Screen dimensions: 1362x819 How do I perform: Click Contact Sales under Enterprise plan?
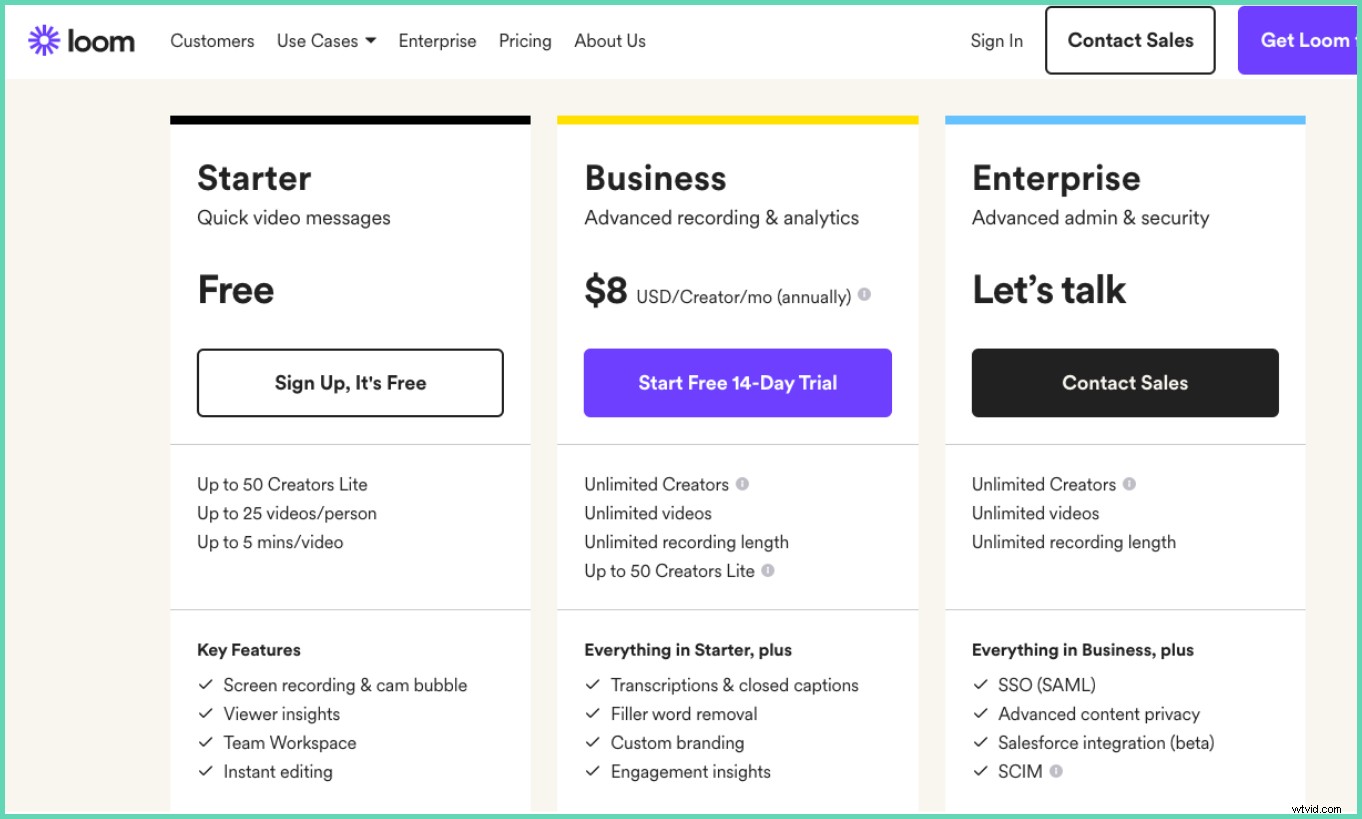[1124, 383]
